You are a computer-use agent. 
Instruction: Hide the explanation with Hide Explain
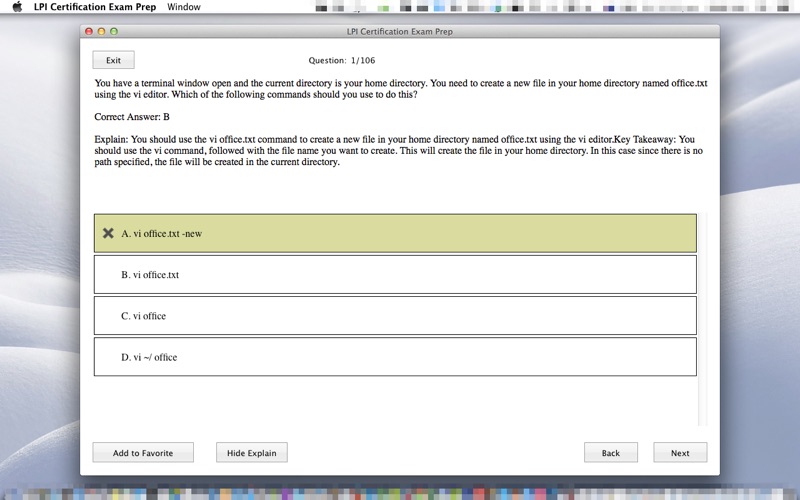coord(252,453)
